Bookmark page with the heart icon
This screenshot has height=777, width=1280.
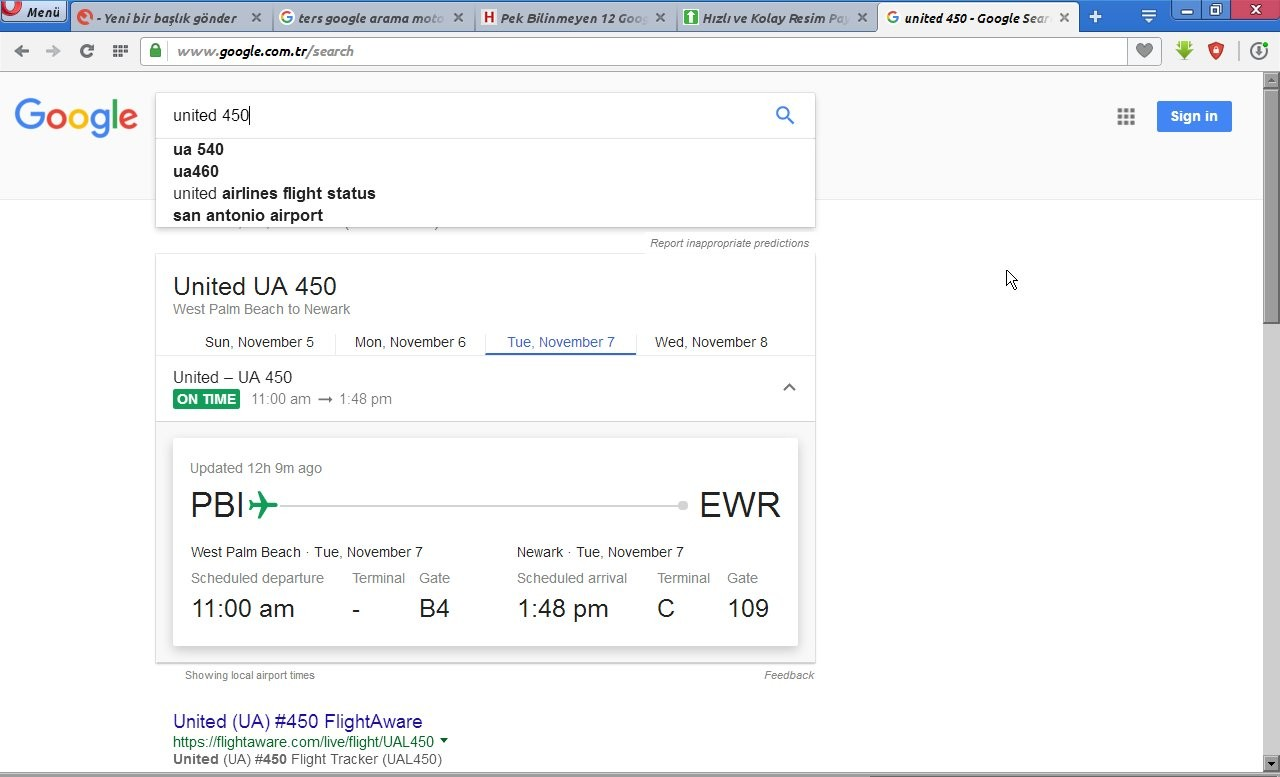click(1144, 51)
